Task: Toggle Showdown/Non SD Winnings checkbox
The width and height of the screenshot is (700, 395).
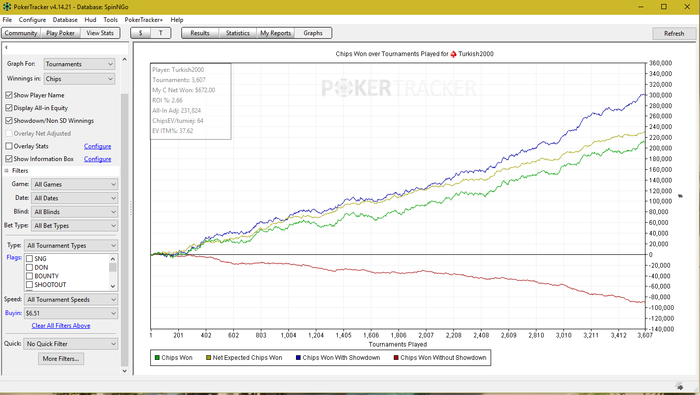Action: pos(8,121)
